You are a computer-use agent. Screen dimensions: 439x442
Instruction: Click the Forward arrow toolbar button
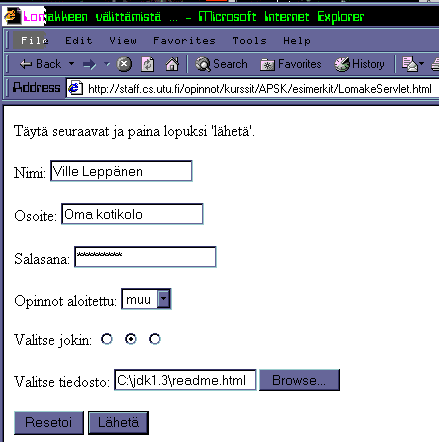click(89, 64)
